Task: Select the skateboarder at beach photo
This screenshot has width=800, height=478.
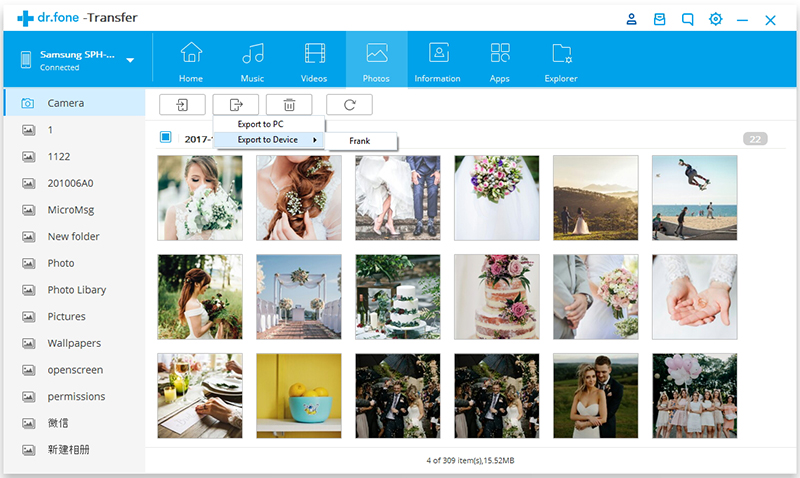Action: 695,198
